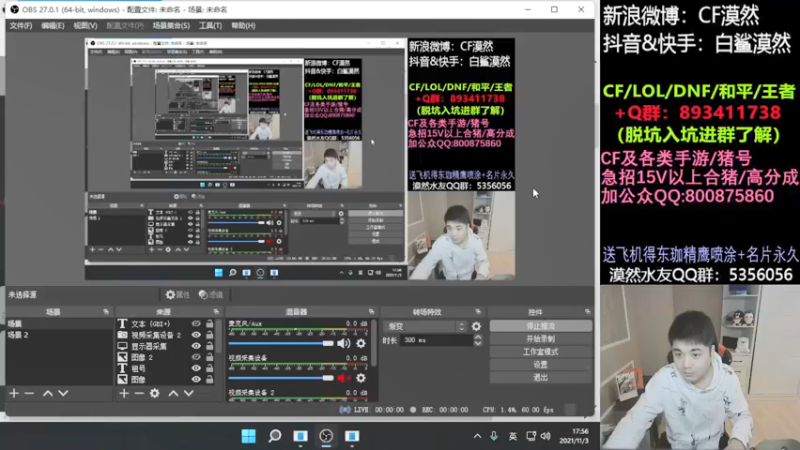Open the 英 input method indicator in tray
Screen dimensions: 800x450
[x=512, y=436]
